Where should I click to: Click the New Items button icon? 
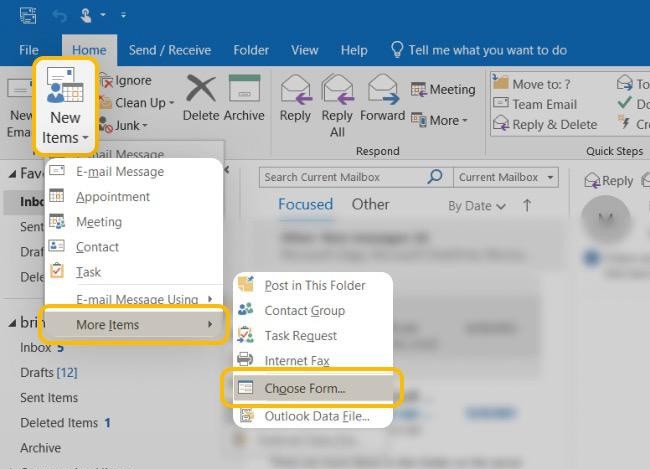65,87
